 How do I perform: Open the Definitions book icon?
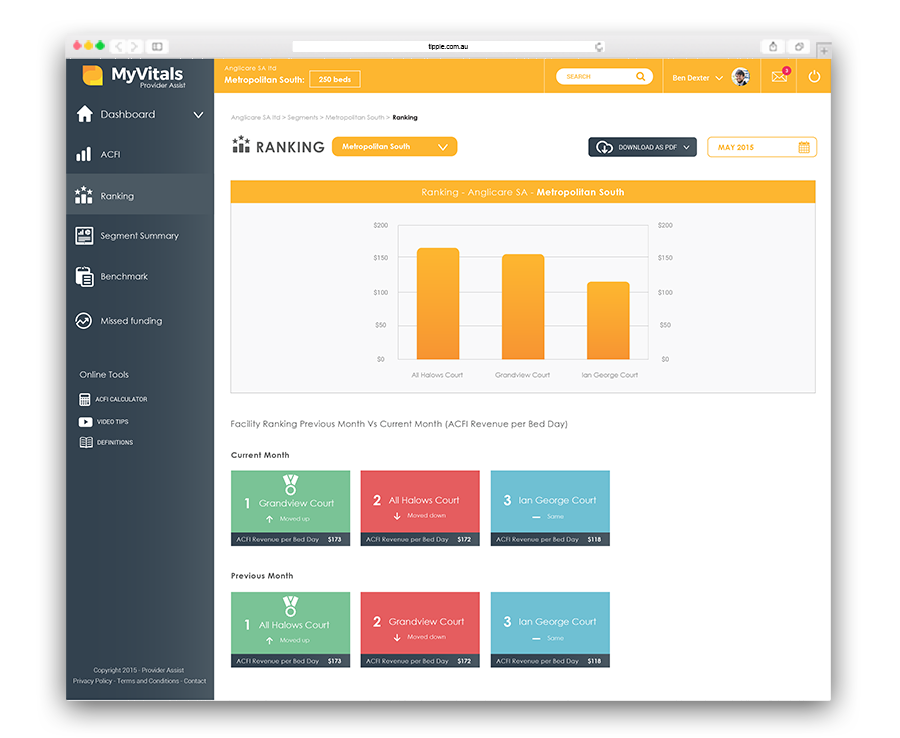click(86, 442)
